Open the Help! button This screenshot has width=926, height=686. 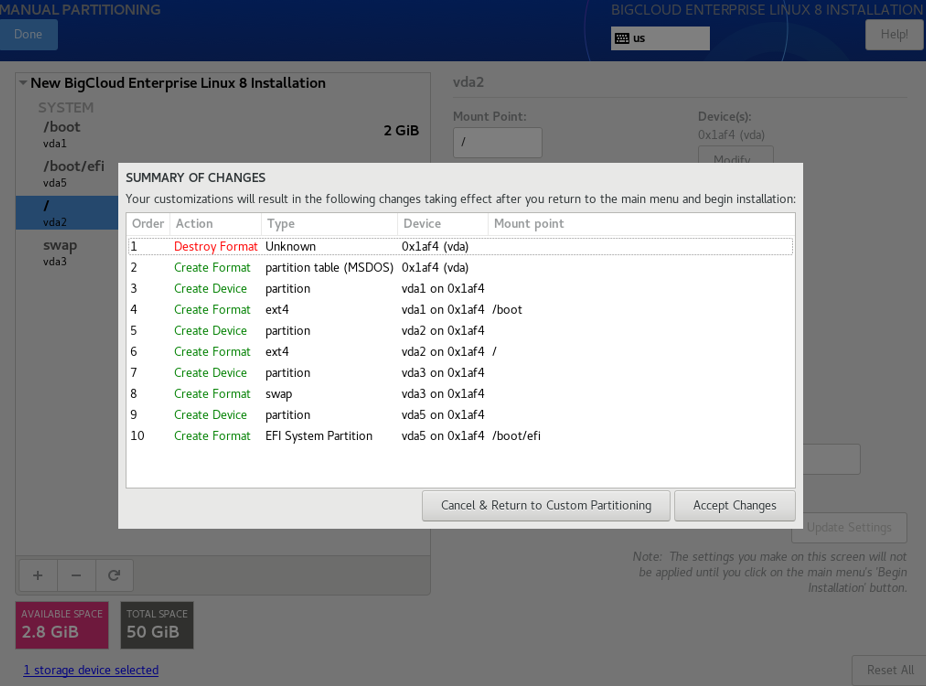click(x=894, y=34)
